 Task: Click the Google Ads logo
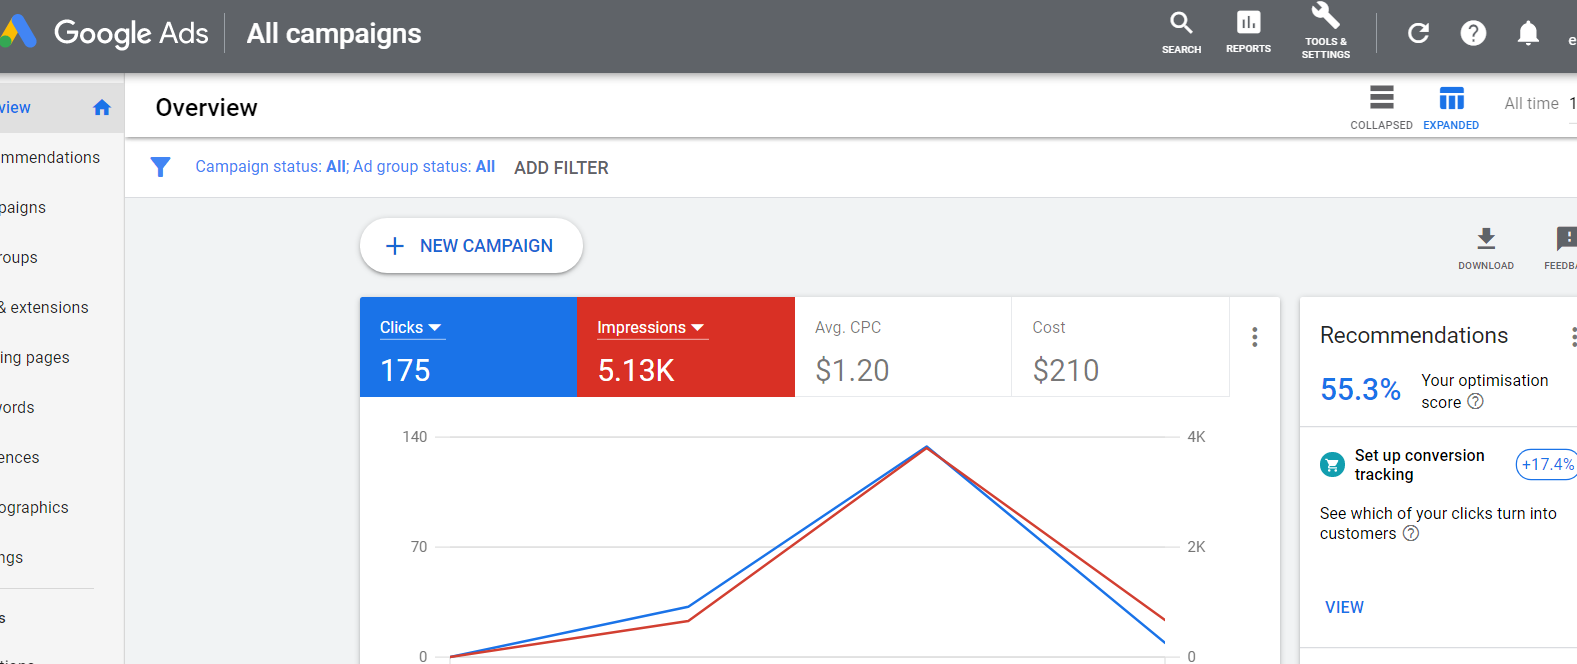tap(105, 33)
